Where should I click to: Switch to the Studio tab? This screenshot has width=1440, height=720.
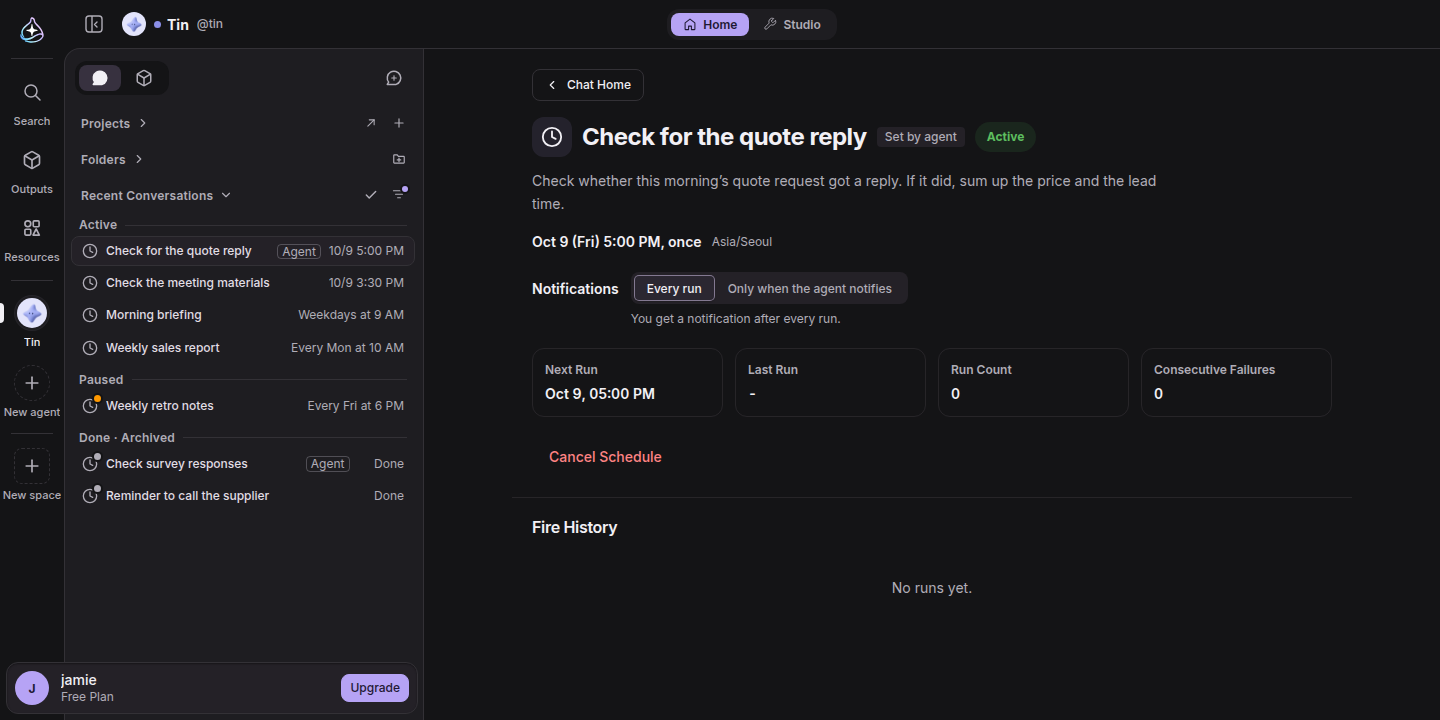(792, 24)
